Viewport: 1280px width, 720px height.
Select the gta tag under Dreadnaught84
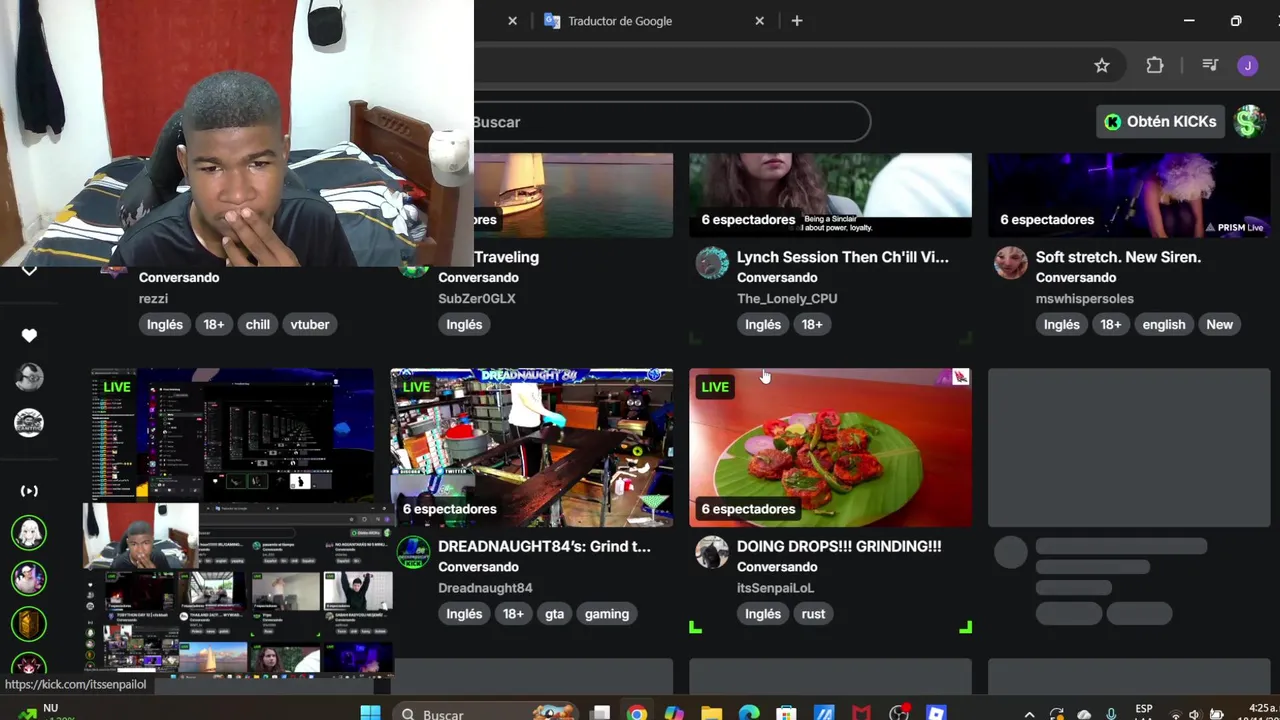[x=555, y=614]
